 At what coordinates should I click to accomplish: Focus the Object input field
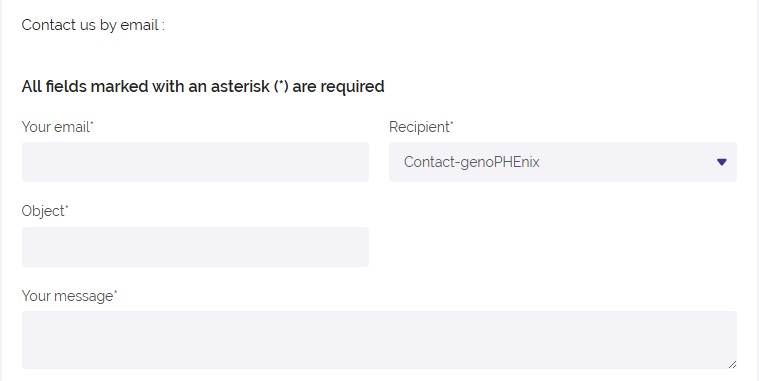[195, 247]
